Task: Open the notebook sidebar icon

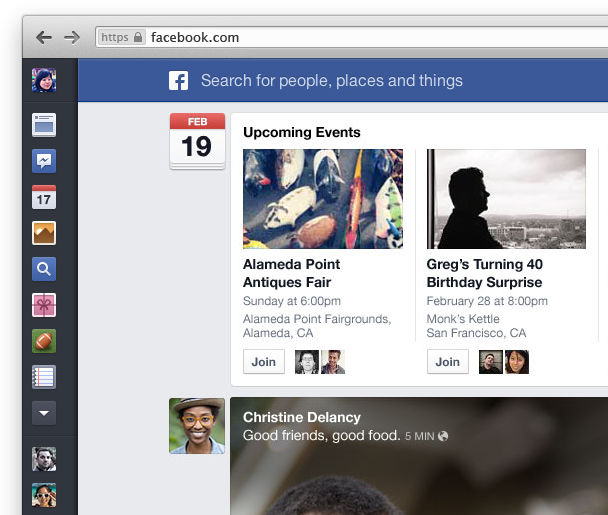Action: (x=44, y=377)
